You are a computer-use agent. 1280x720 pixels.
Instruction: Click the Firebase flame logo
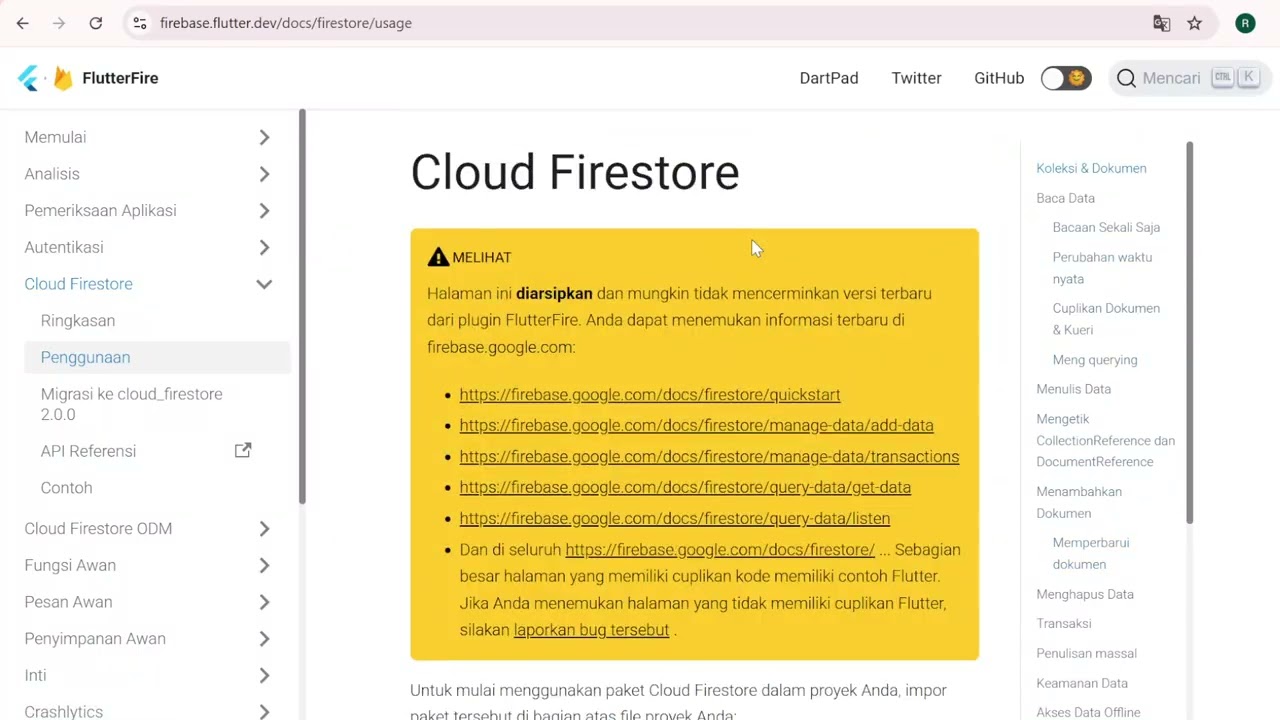tap(63, 78)
